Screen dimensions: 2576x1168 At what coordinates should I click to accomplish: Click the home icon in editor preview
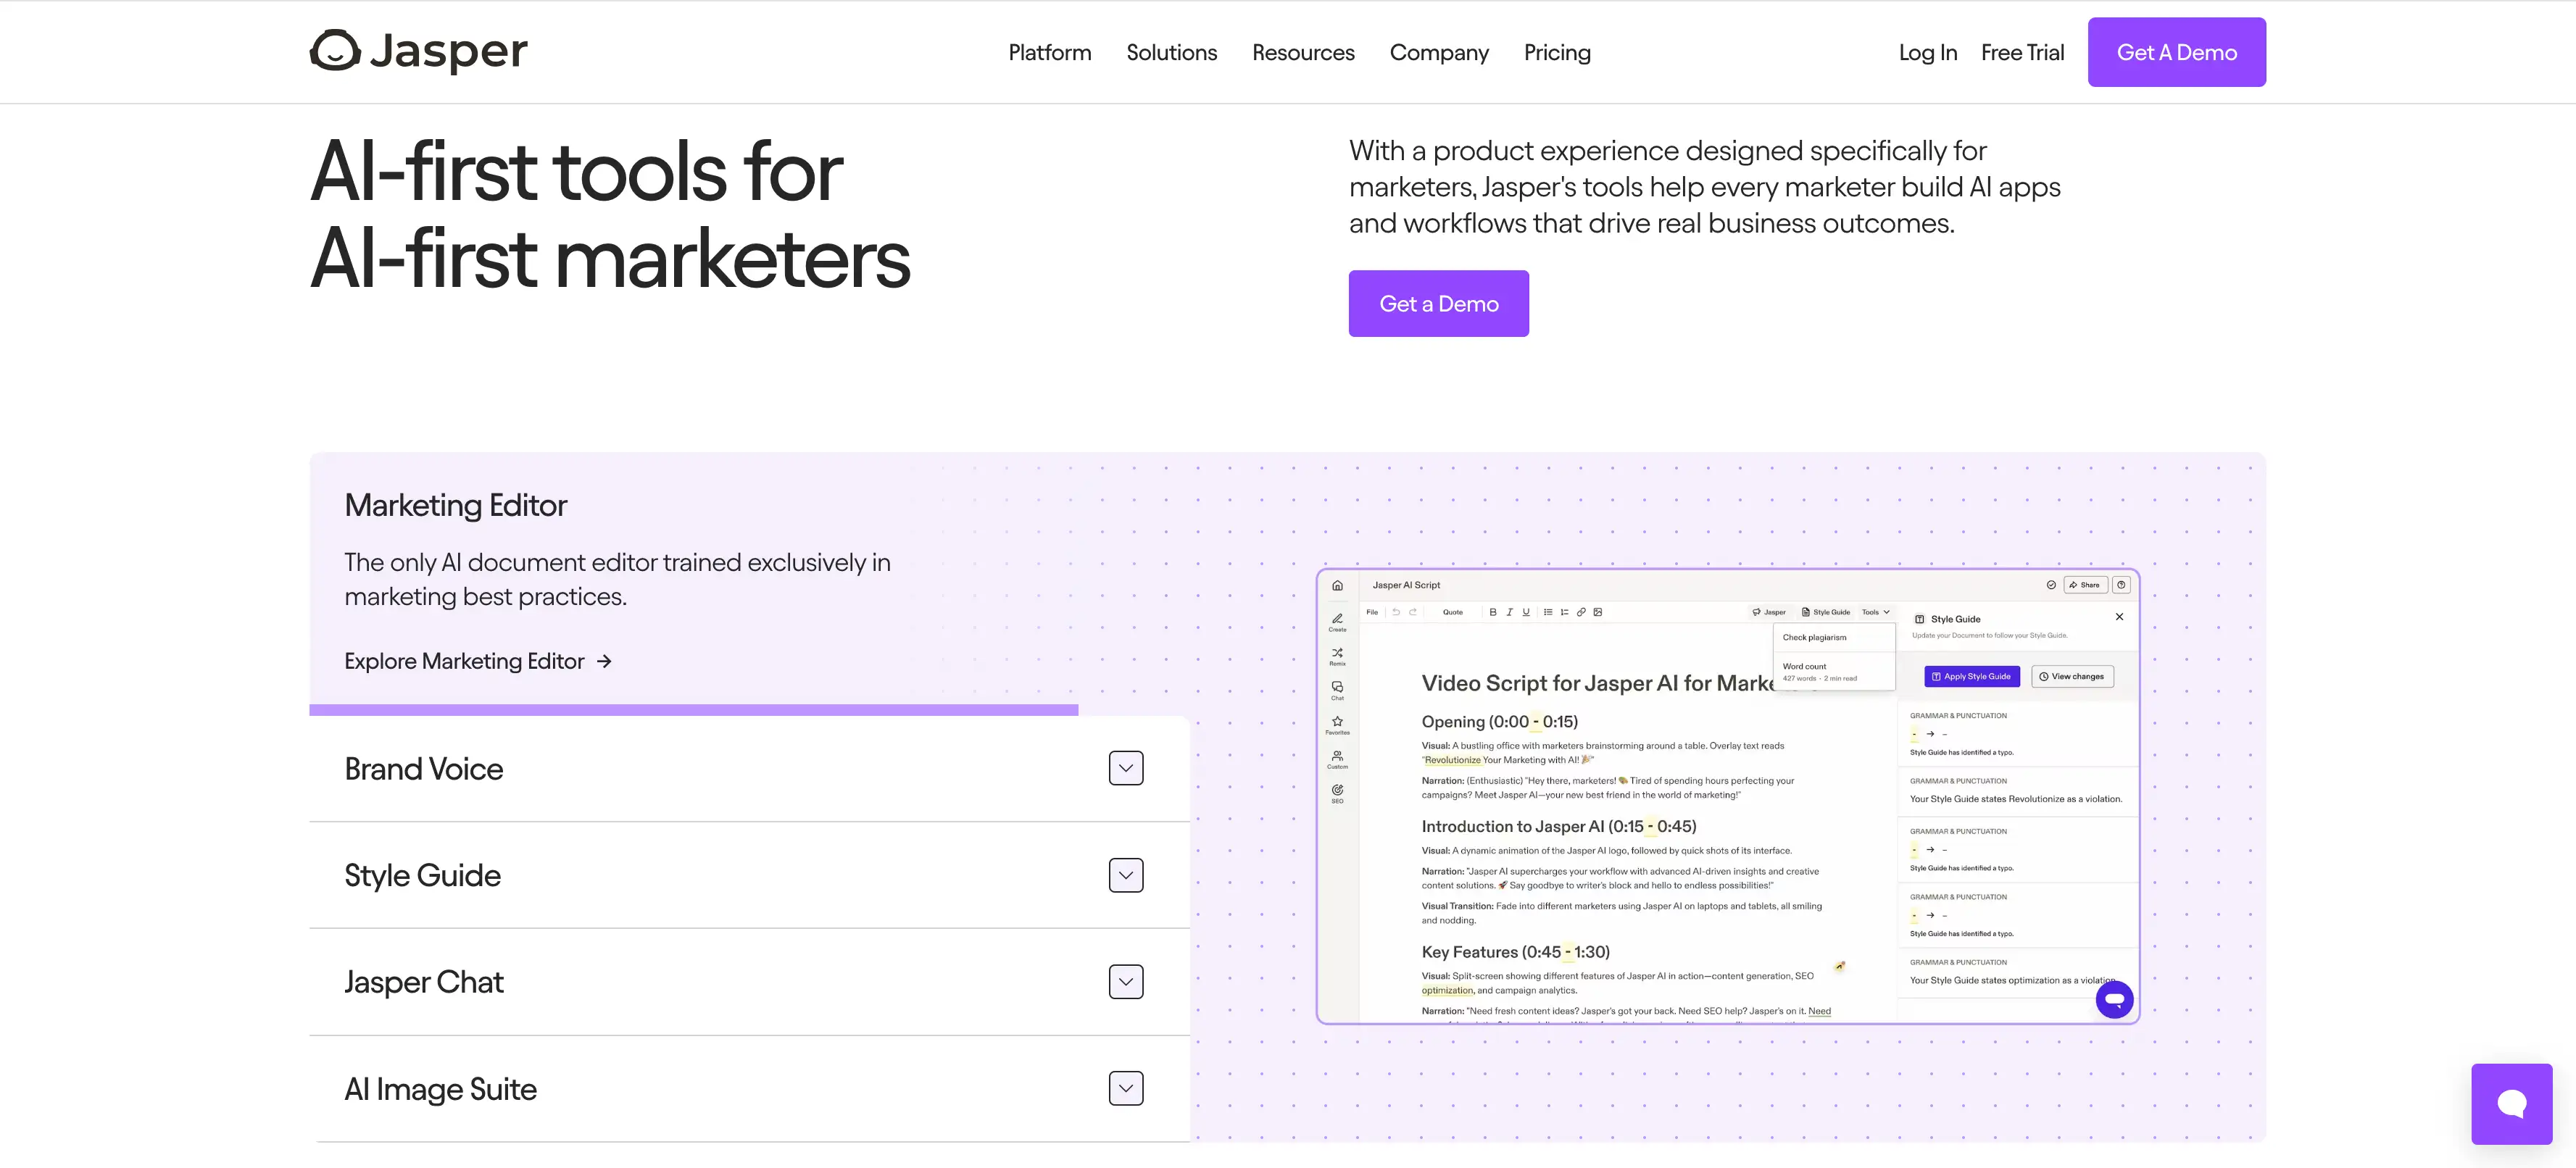pyautogui.click(x=1337, y=585)
